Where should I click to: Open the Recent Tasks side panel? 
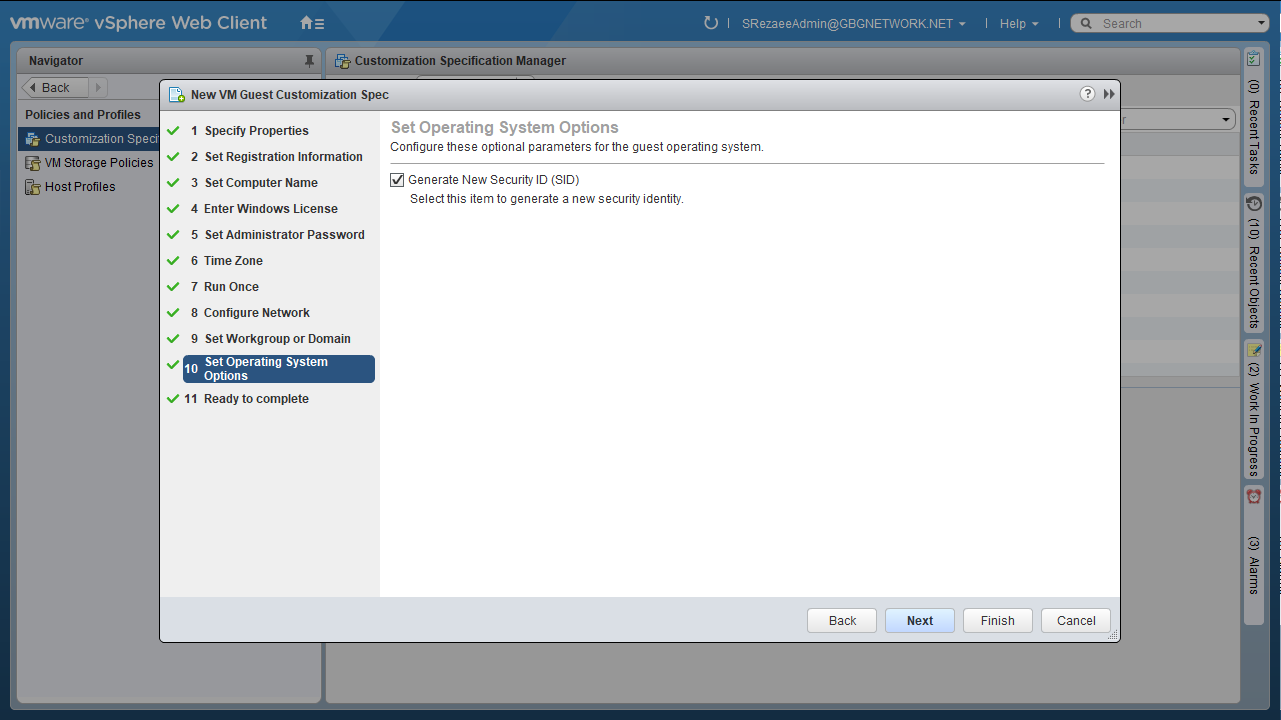1254,115
